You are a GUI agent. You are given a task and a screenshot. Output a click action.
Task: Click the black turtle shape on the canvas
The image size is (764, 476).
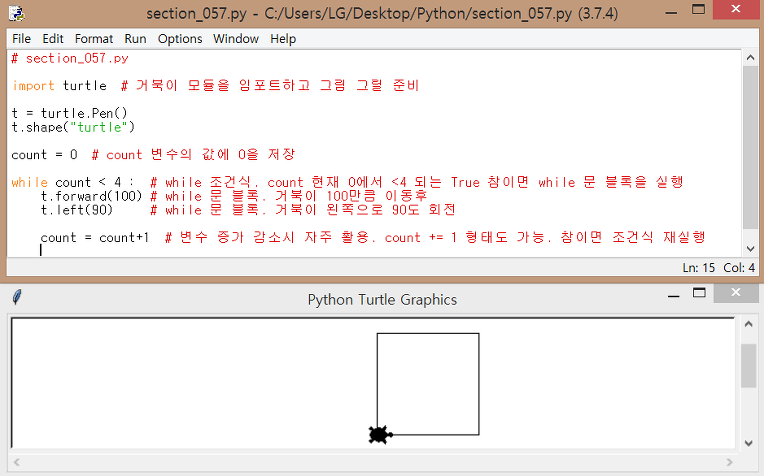coord(380,435)
